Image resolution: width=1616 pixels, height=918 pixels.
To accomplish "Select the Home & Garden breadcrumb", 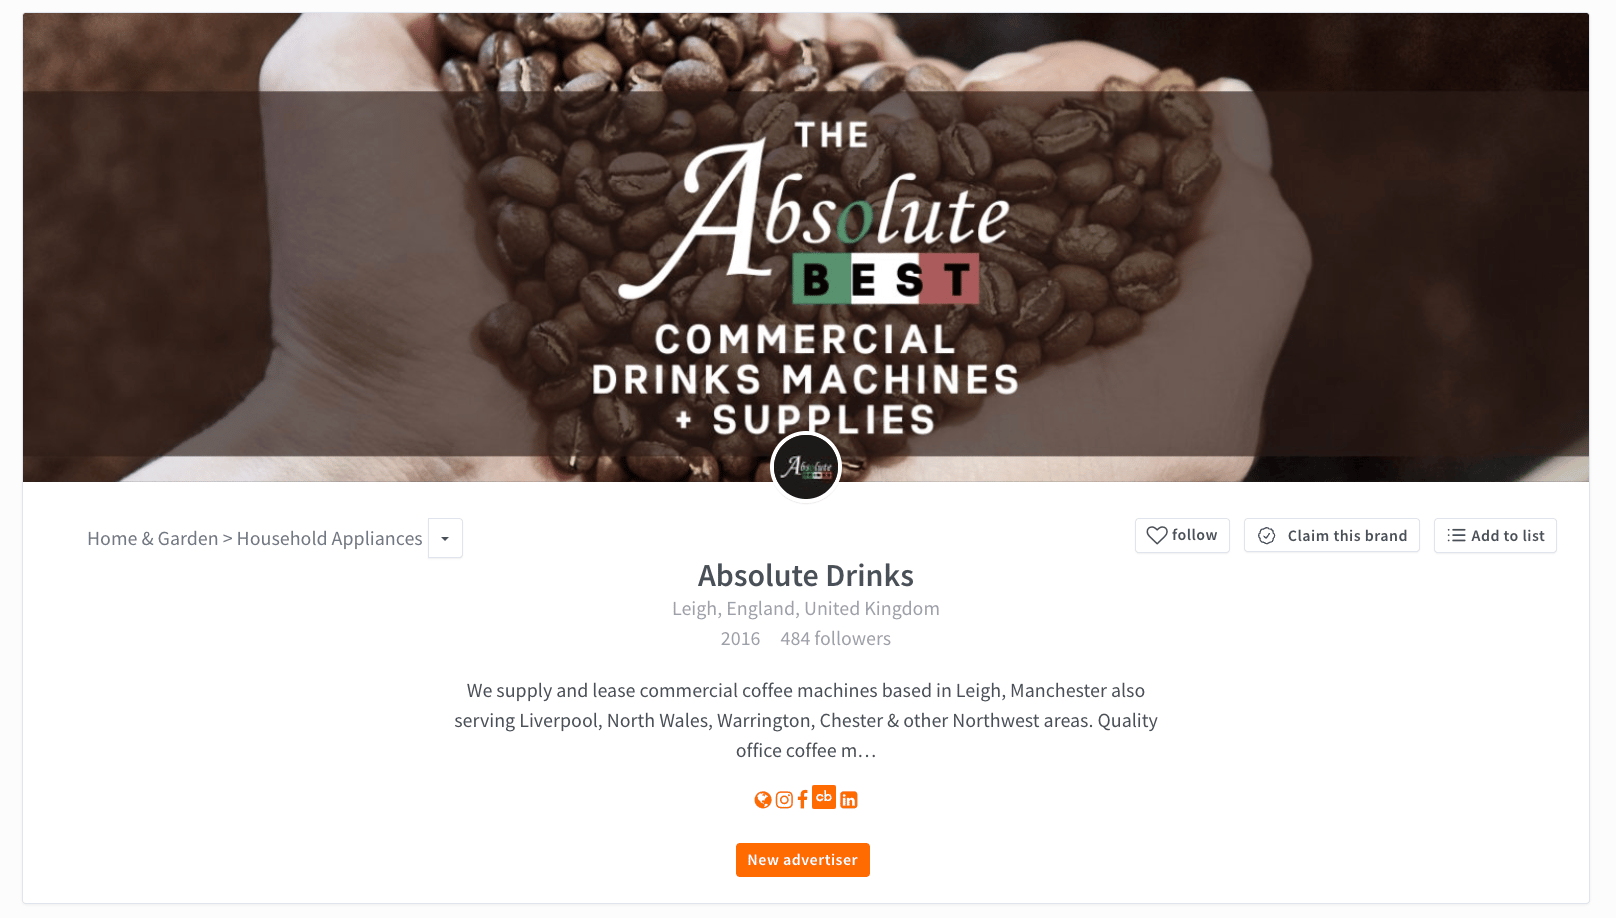I will (152, 538).
